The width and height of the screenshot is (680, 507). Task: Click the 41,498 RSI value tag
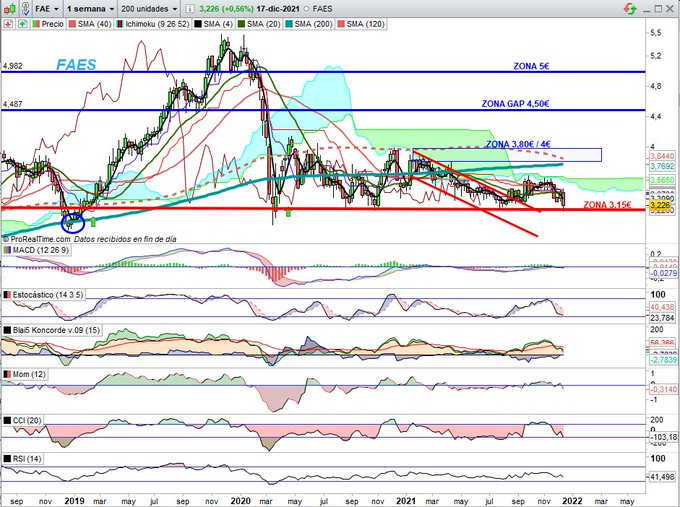(x=662, y=477)
